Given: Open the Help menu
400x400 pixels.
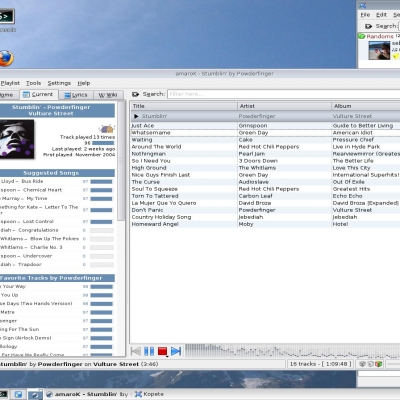Looking at the screenshot, I should 84,83.
